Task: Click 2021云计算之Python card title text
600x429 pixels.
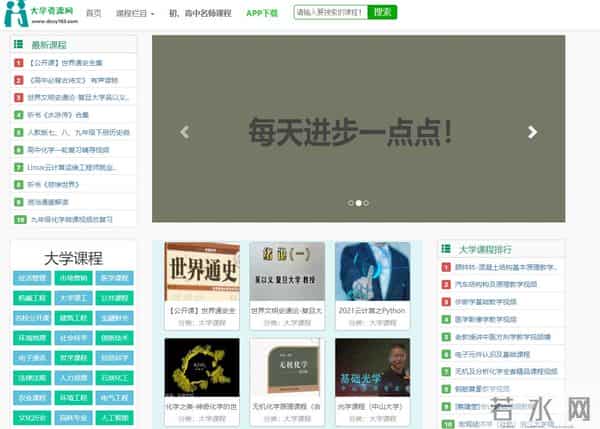Action: click(372, 310)
